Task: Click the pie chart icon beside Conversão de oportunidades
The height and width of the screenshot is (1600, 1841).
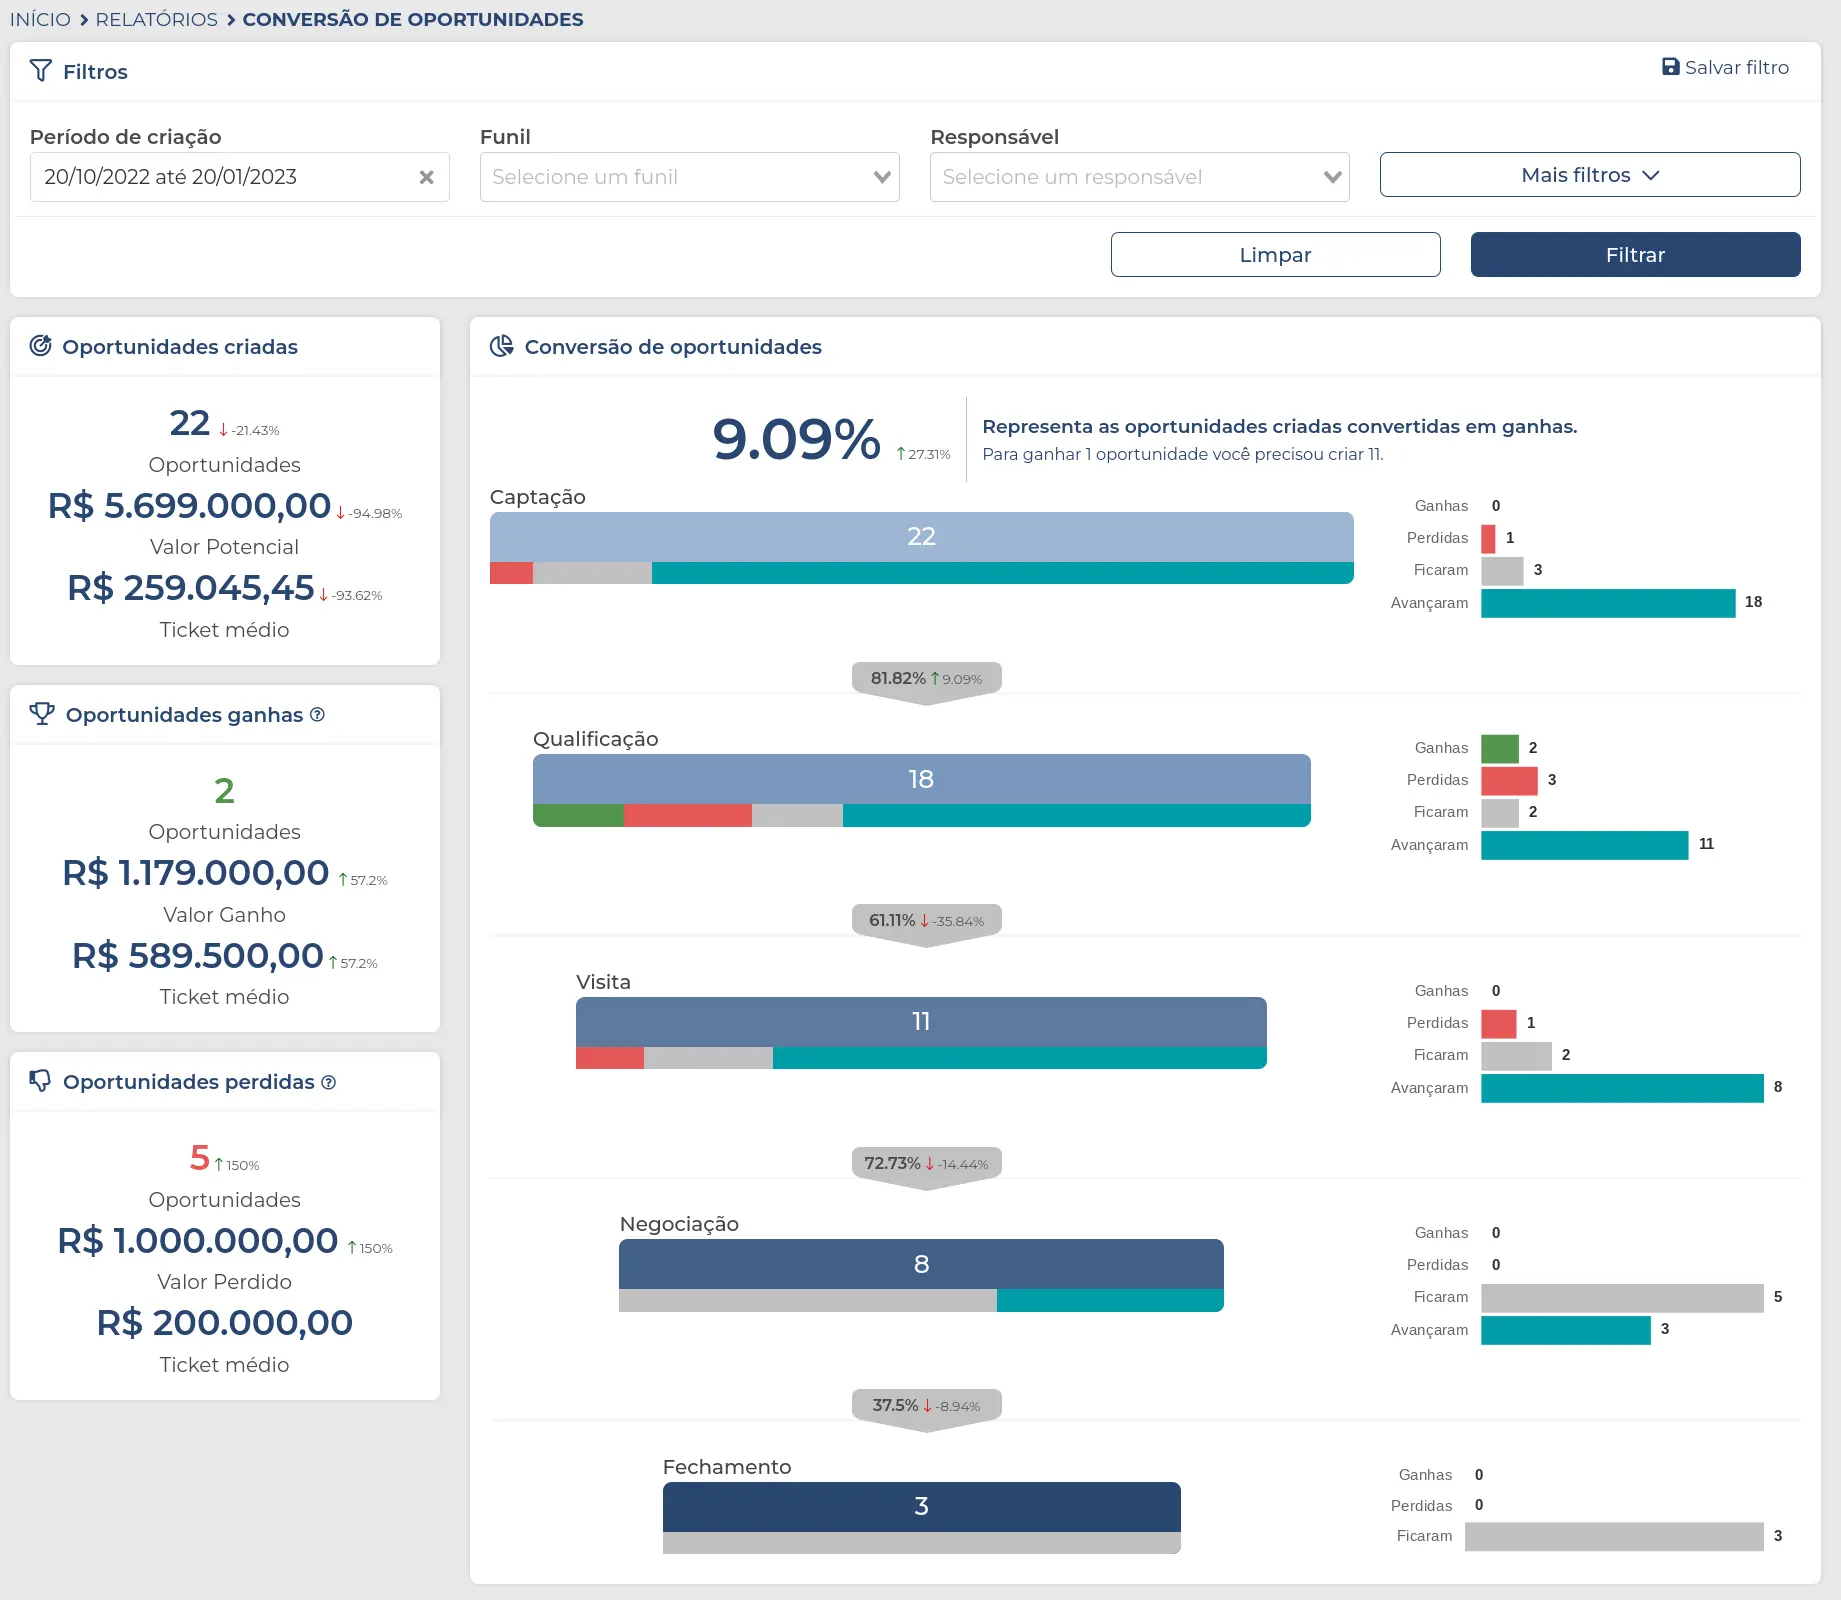Action: point(501,346)
